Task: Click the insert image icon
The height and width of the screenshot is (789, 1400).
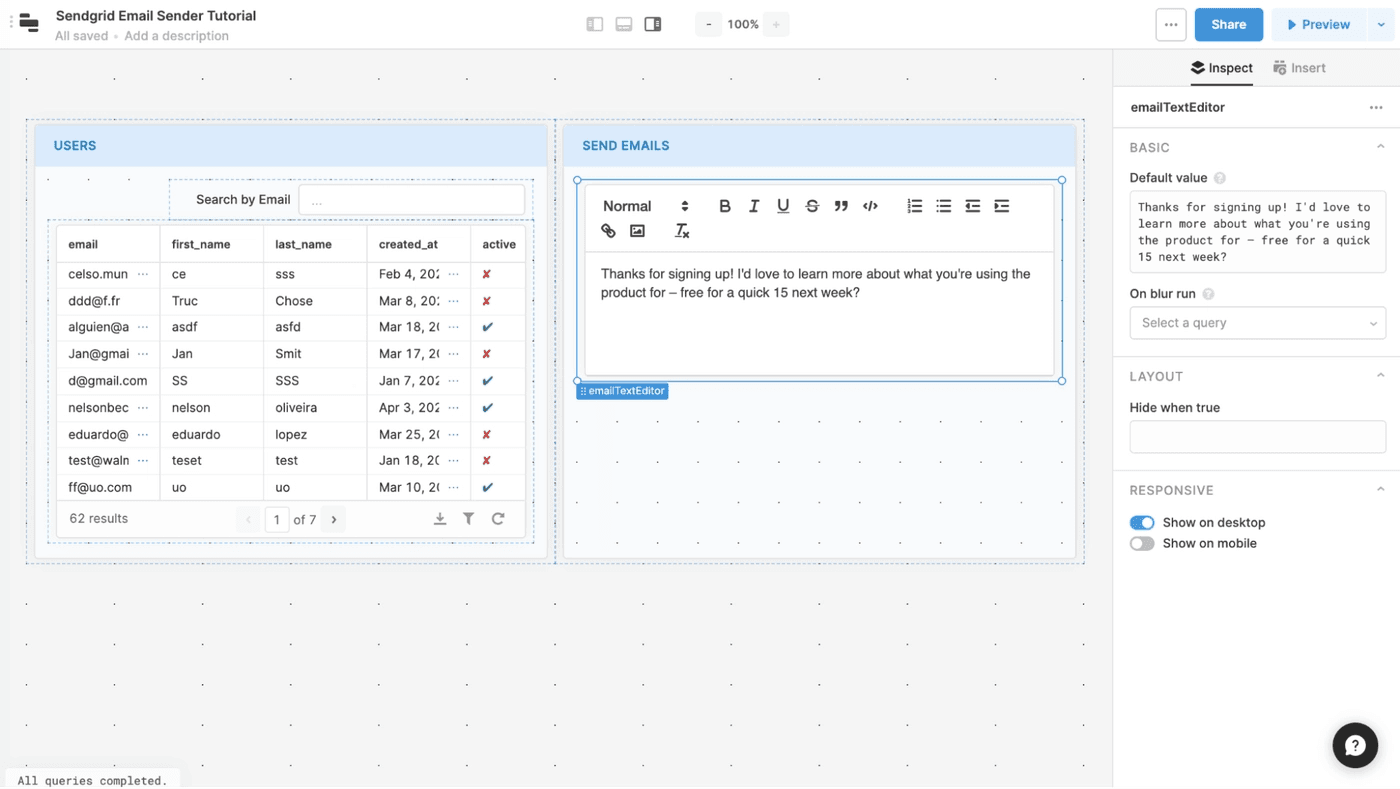Action: click(x=637, y=231)
